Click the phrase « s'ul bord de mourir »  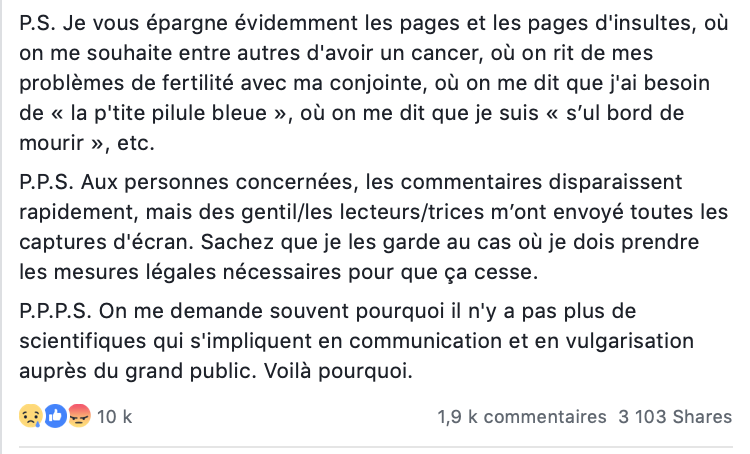pos(352,128)
